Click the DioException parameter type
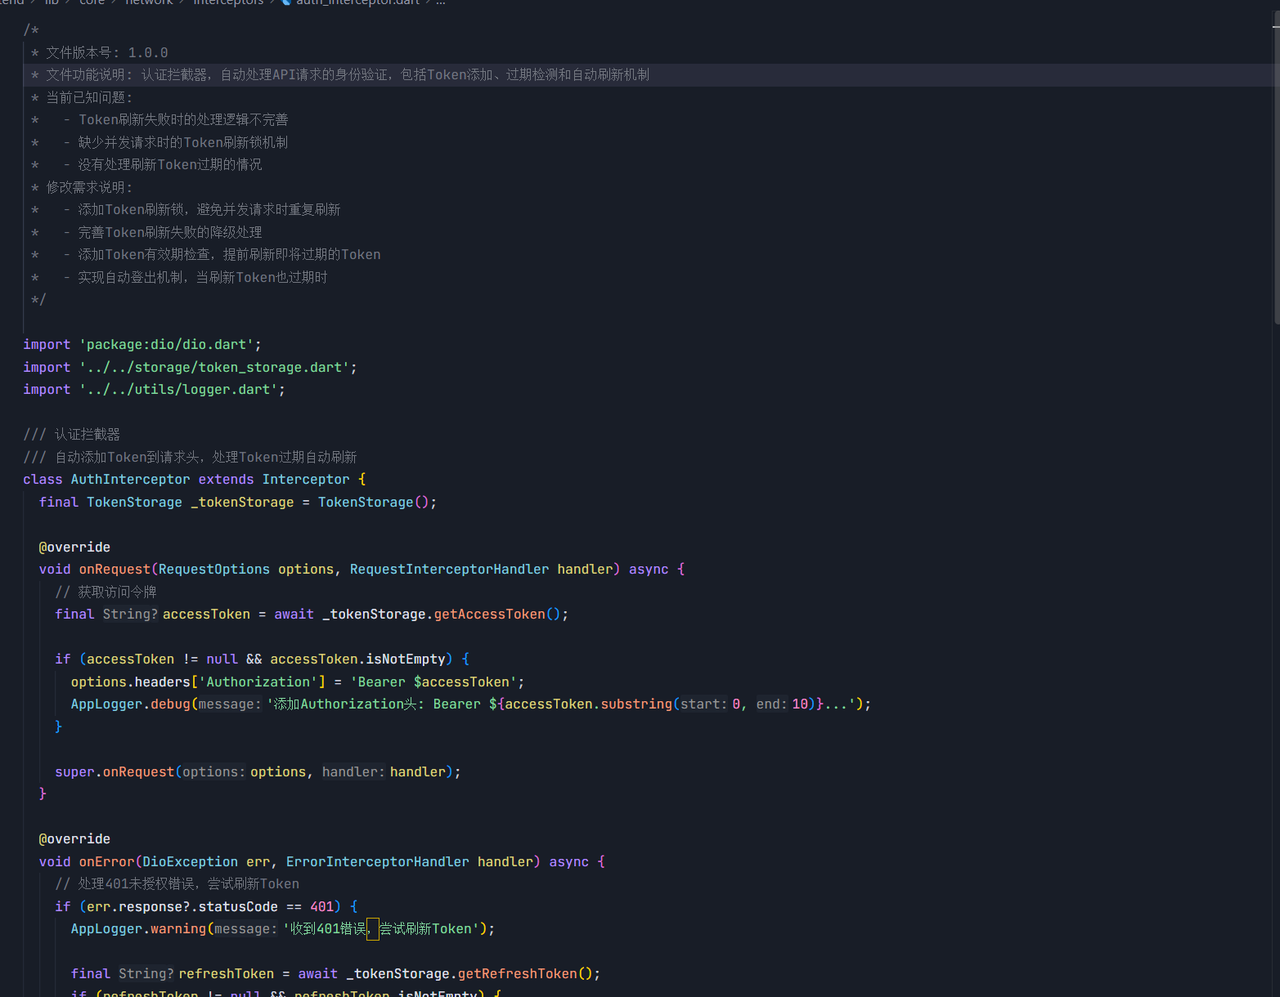Screen dimensions: 1280x997 (x=190, y=862)
